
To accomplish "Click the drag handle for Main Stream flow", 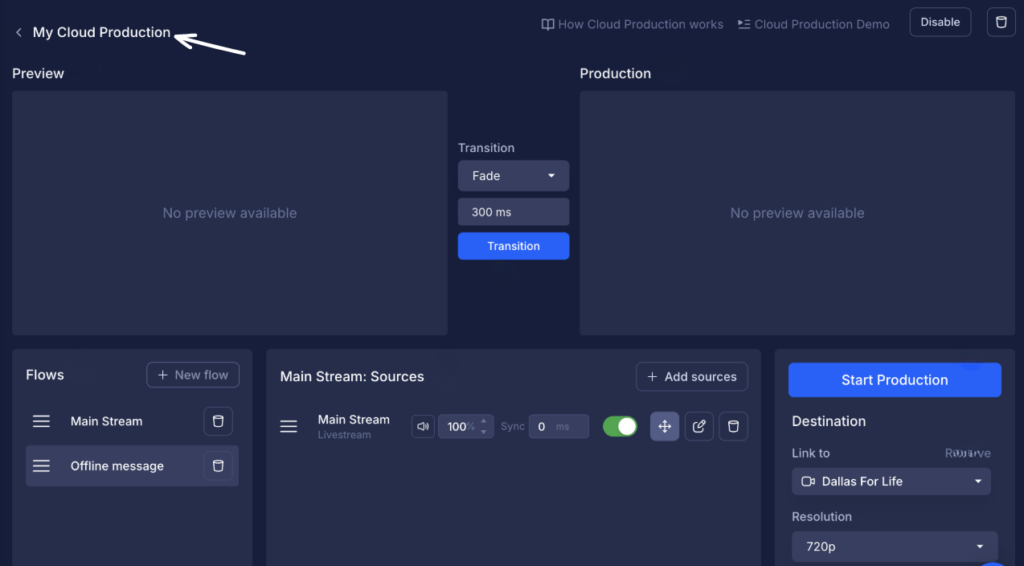I will 41,421.
